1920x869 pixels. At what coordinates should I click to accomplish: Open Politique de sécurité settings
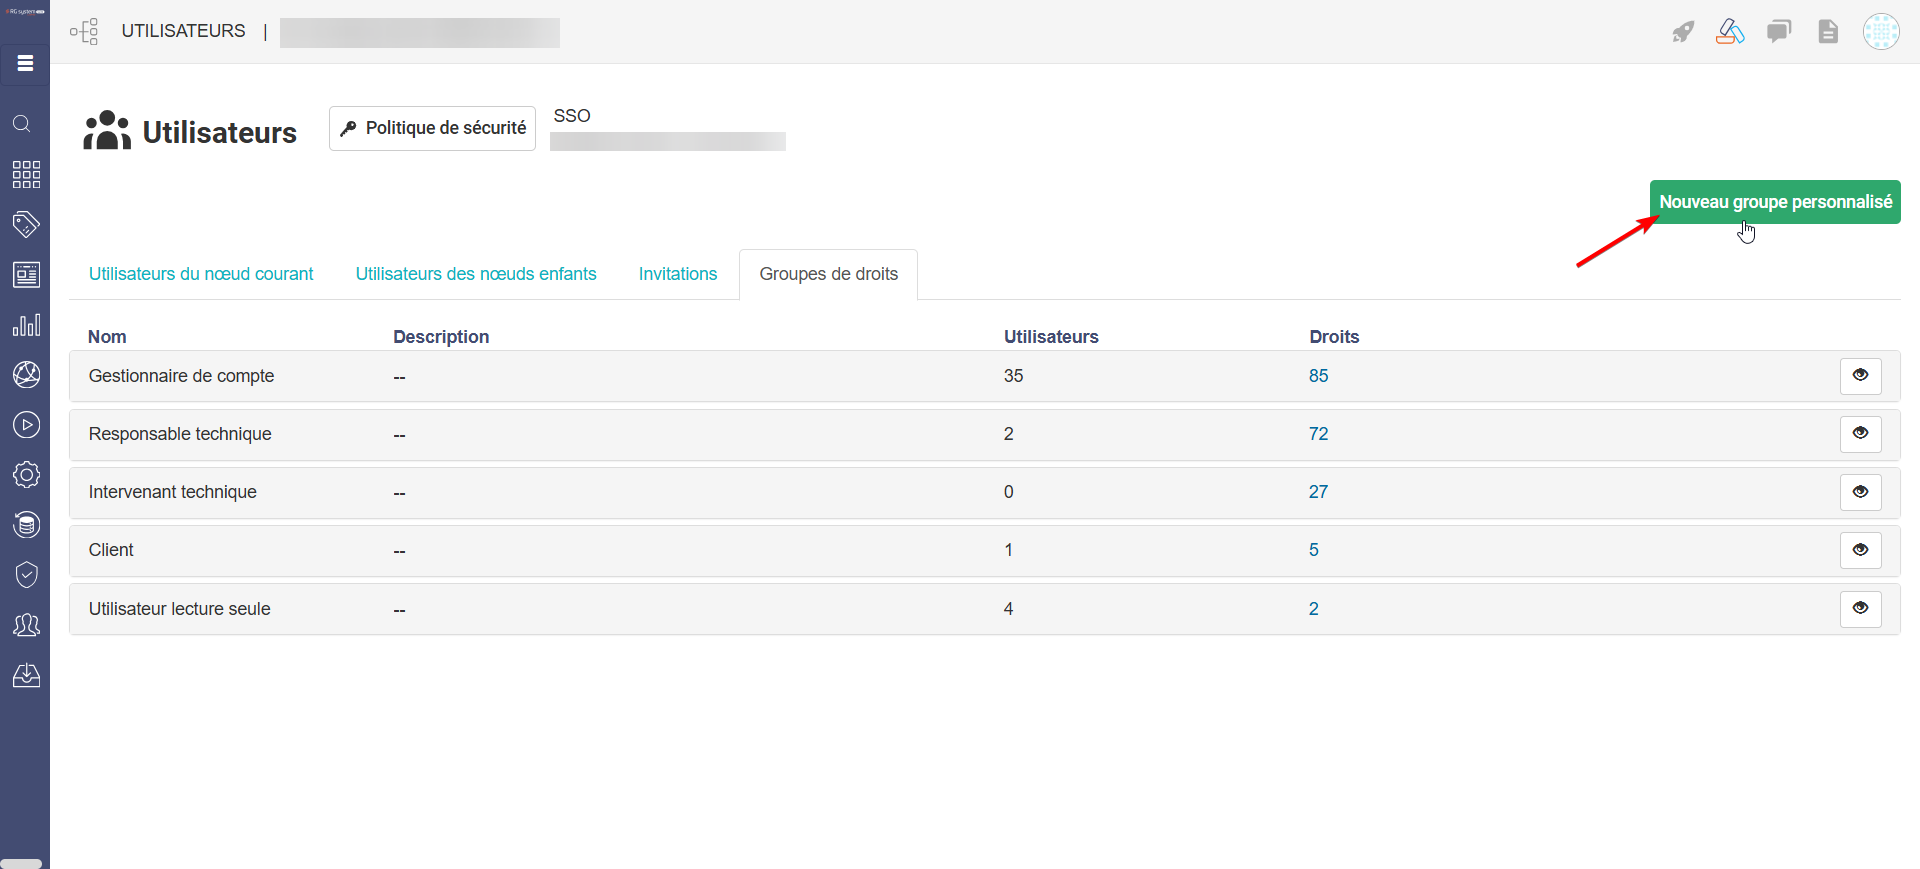click(432, 129)
